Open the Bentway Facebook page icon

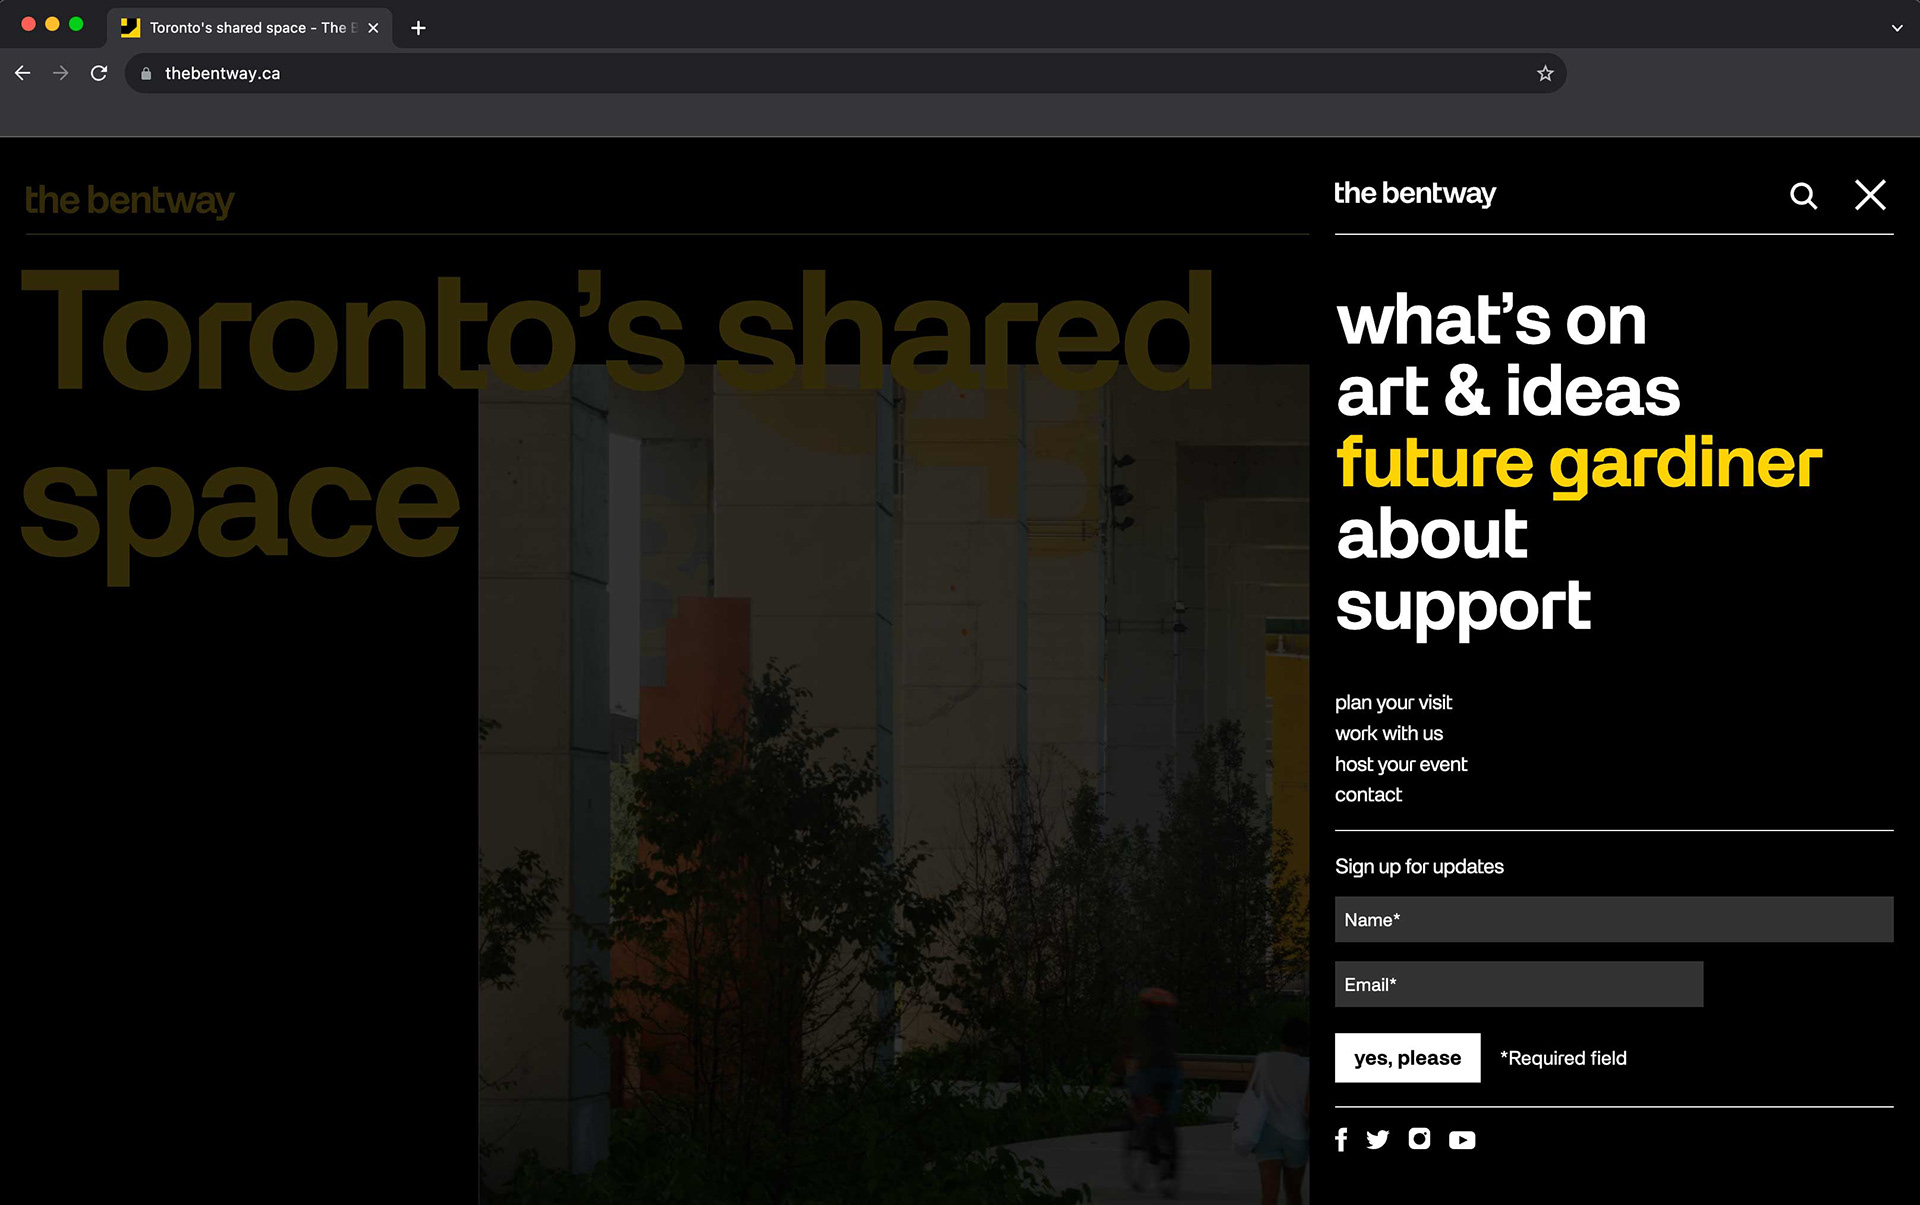point(1341,1139)
